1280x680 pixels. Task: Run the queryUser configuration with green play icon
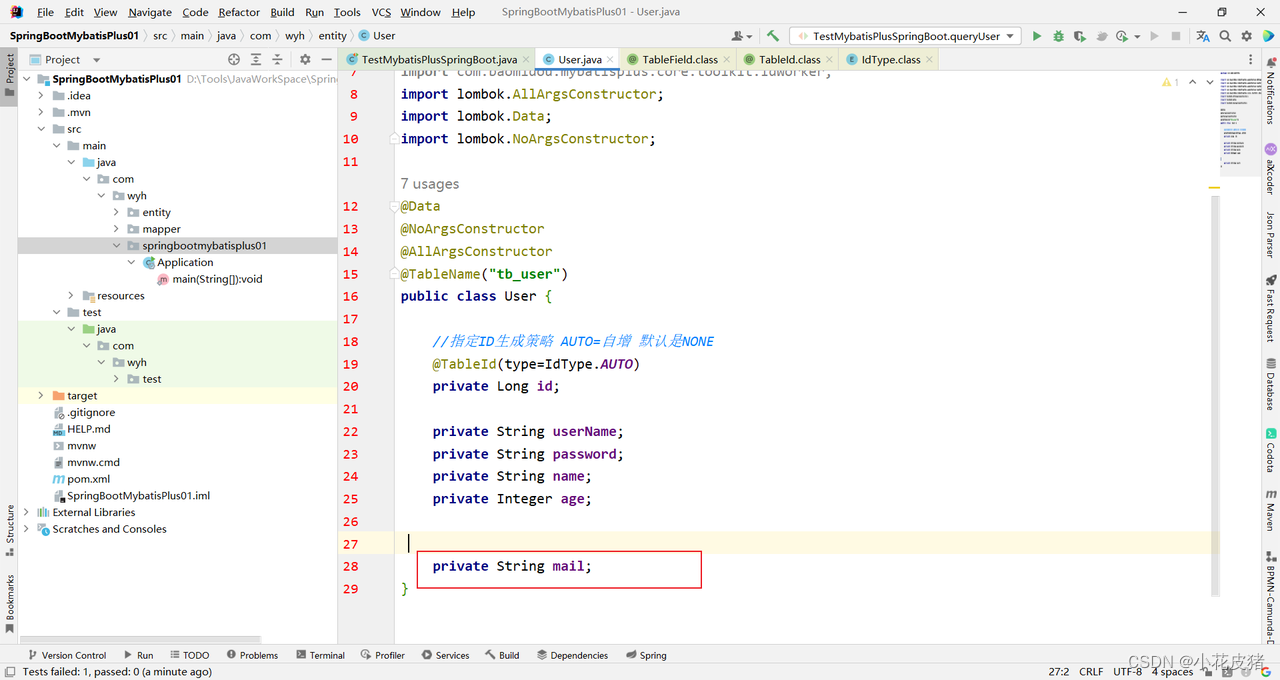(1037, 36)
